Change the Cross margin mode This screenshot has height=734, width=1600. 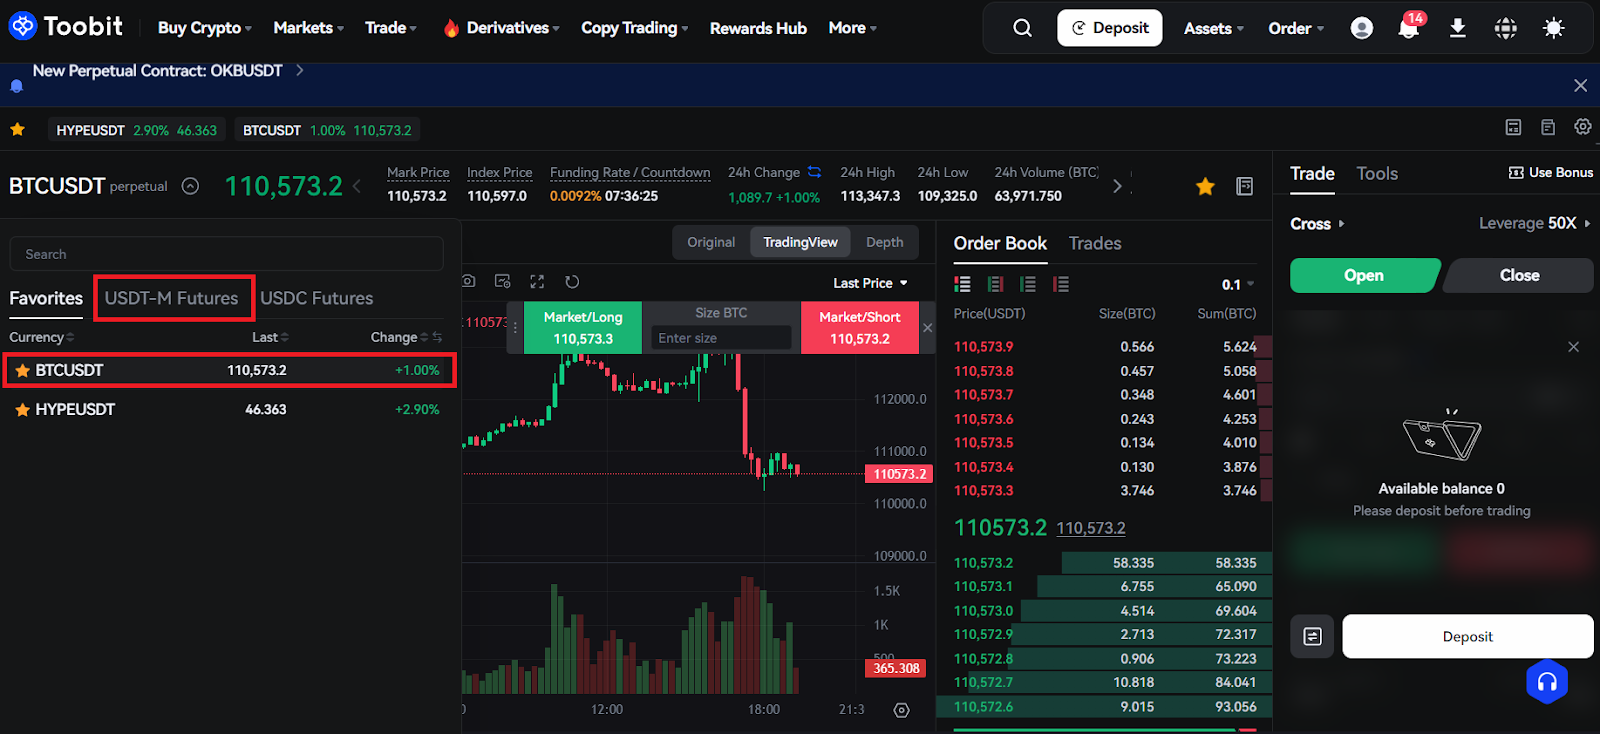click(x=1317, y=224)
